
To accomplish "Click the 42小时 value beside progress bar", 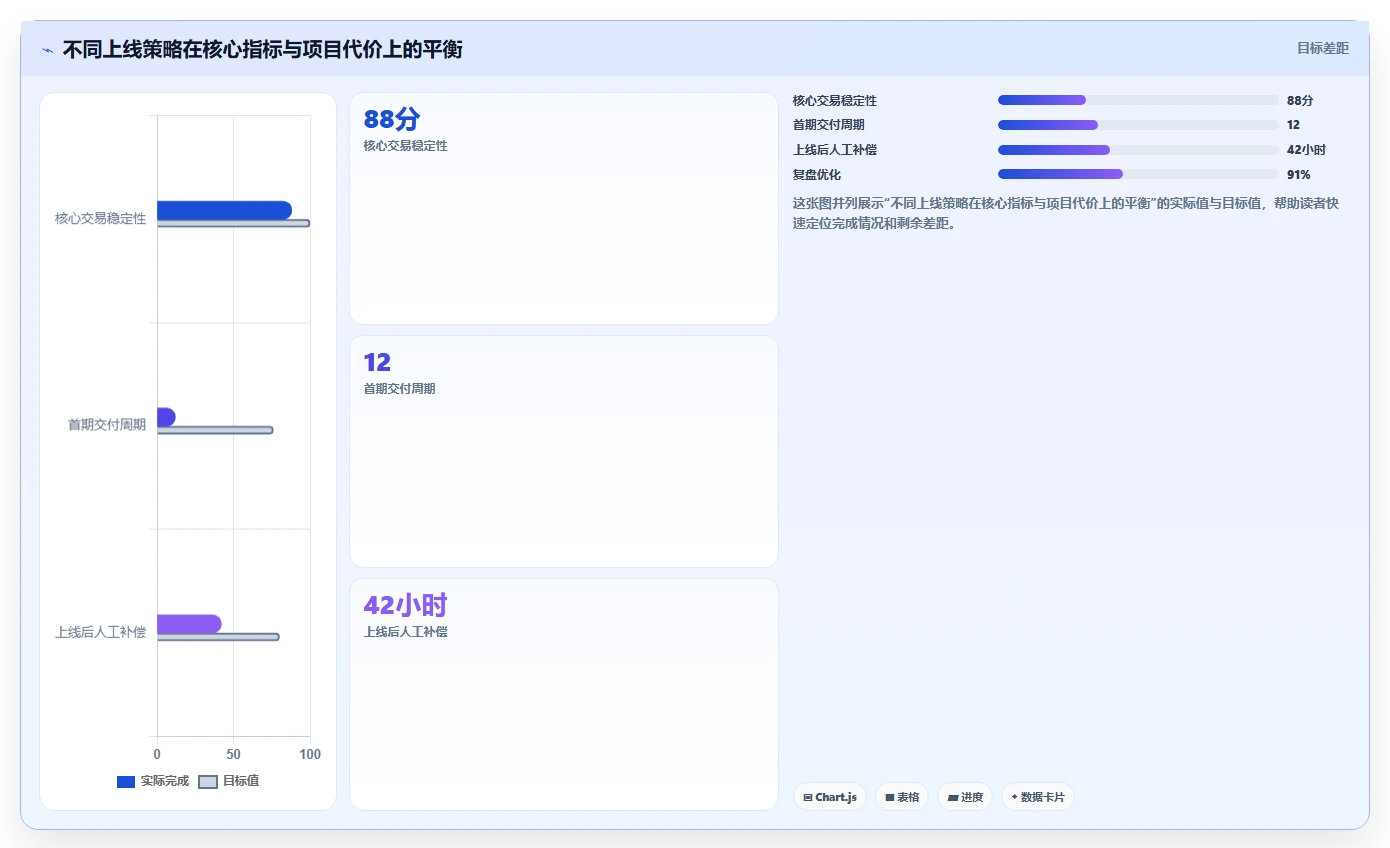I will tap(1306, 150).
